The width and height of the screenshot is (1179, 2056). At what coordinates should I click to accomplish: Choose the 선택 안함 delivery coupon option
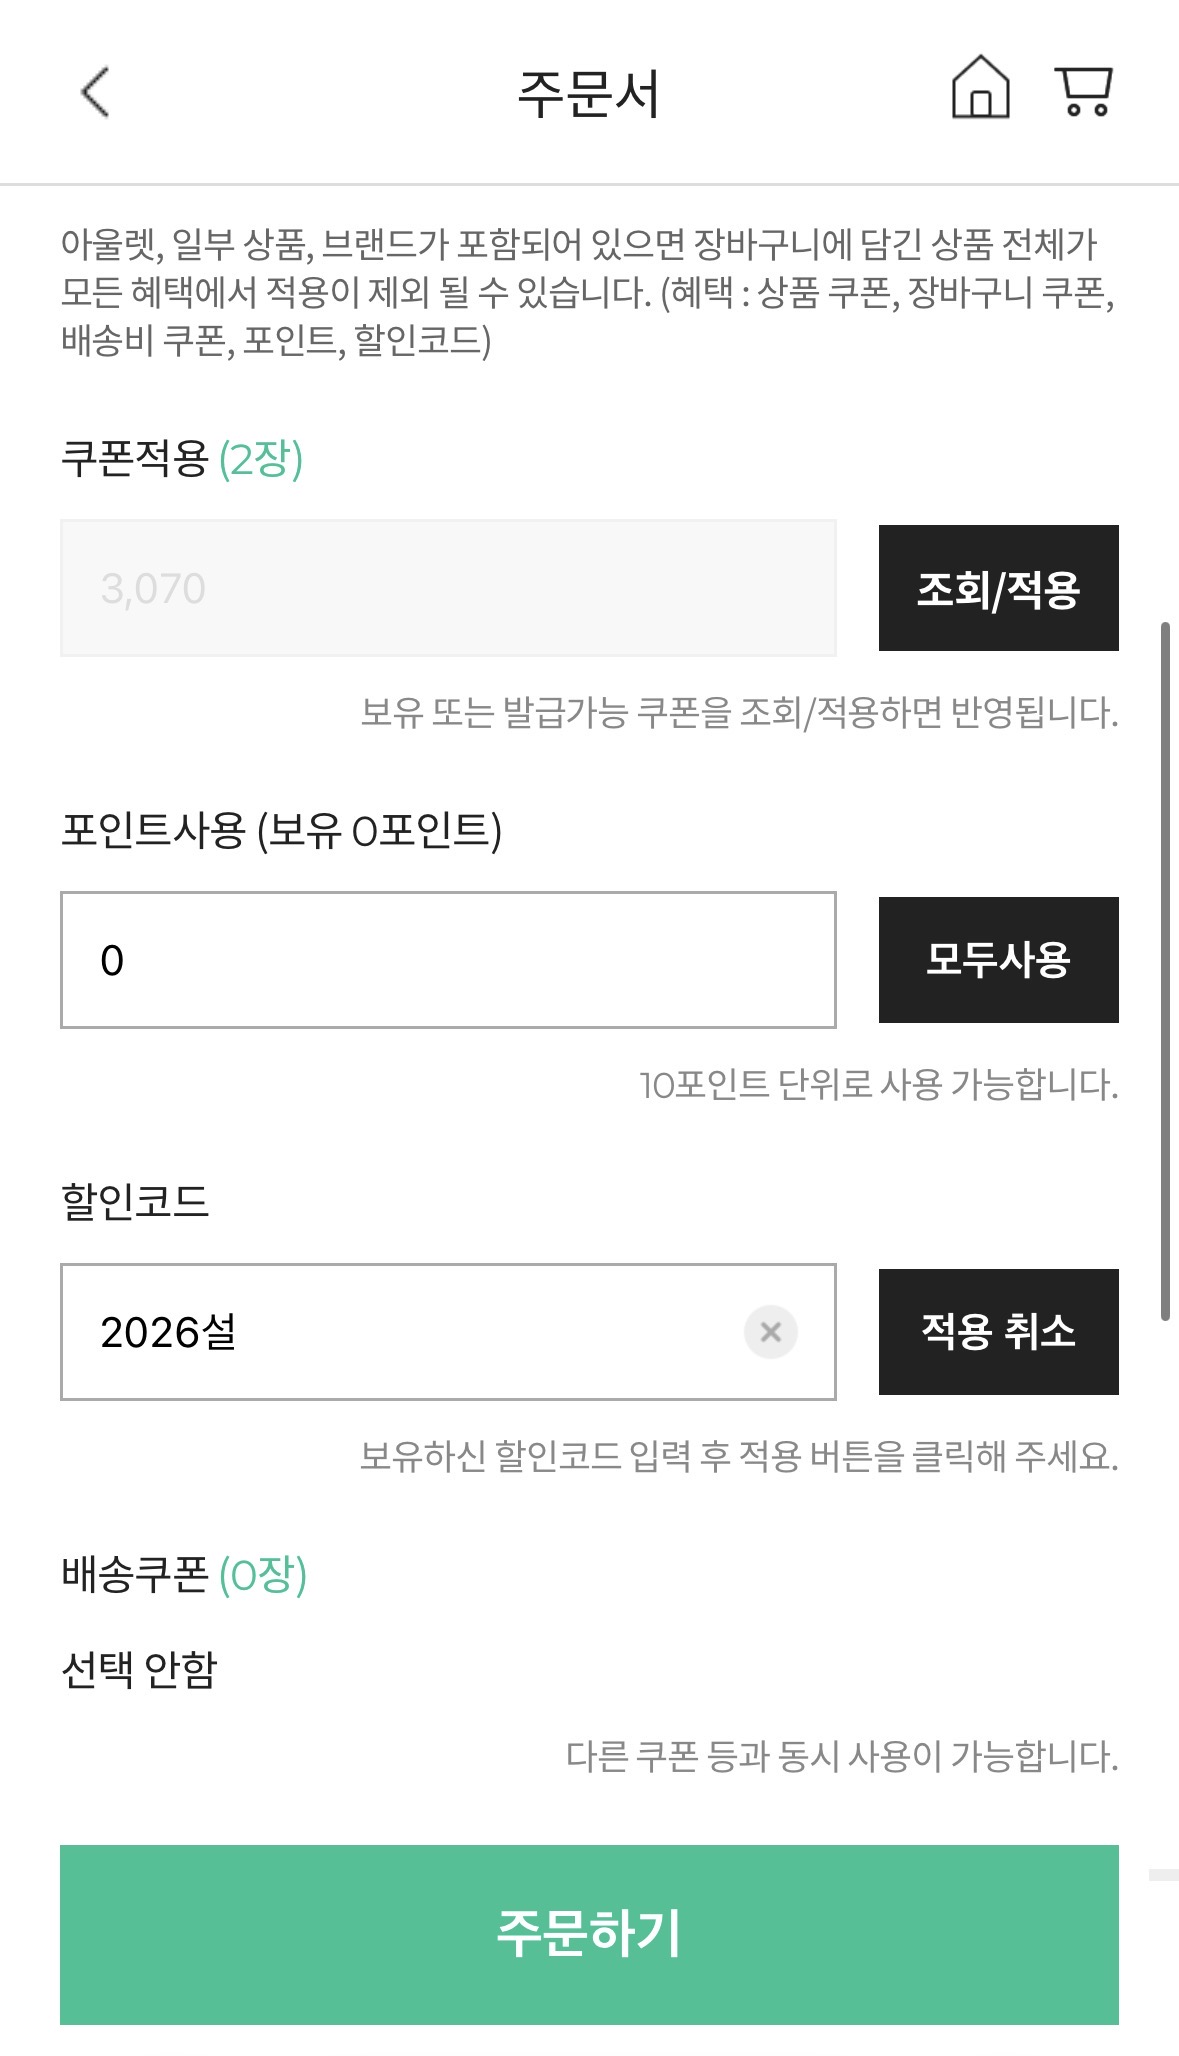[139, 1669]
